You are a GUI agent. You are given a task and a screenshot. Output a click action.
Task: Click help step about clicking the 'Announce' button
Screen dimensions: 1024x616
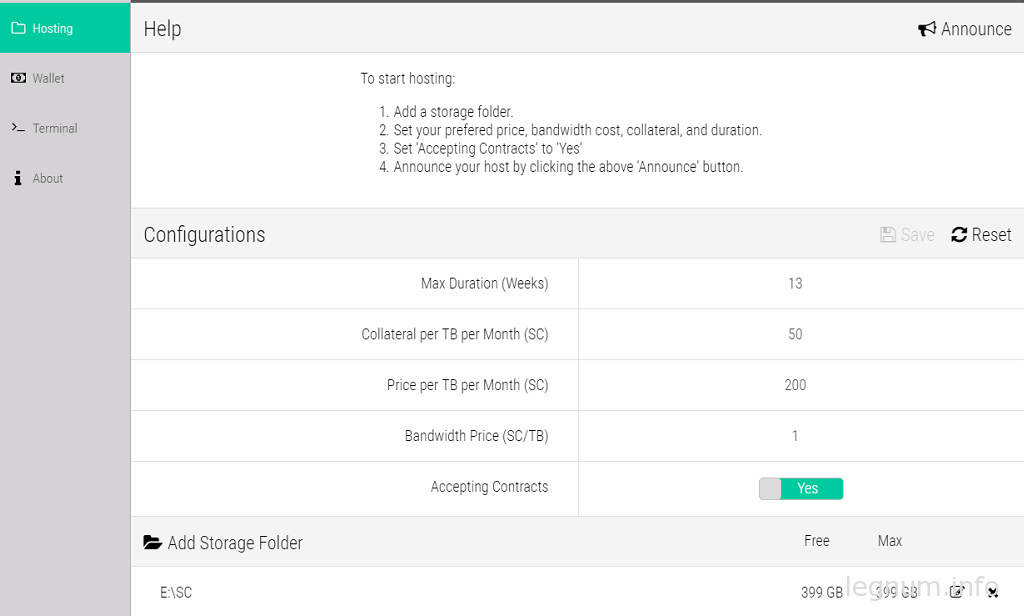(568, 167)
